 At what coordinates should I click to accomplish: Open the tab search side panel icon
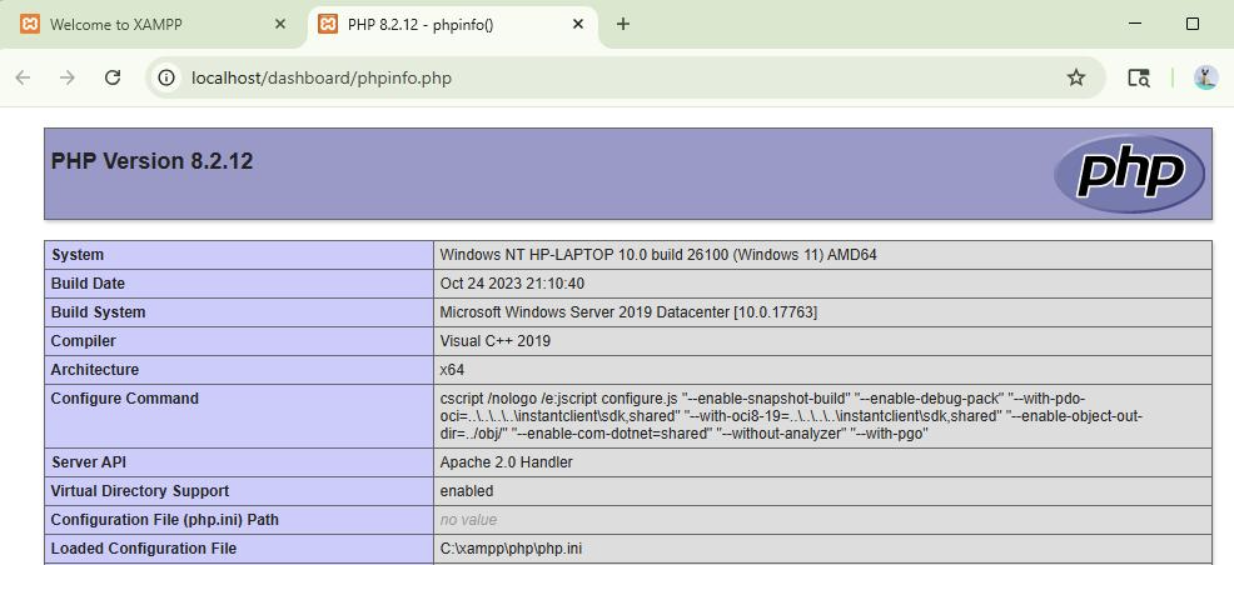coord(1138,78)
